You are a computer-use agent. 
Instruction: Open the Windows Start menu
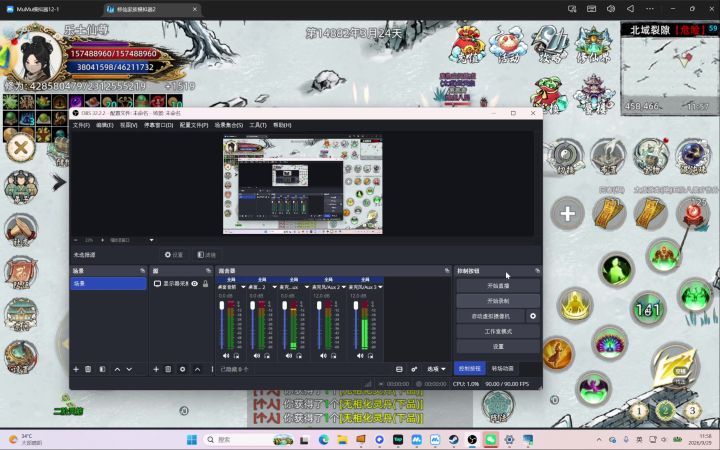[x=192, y=440]
